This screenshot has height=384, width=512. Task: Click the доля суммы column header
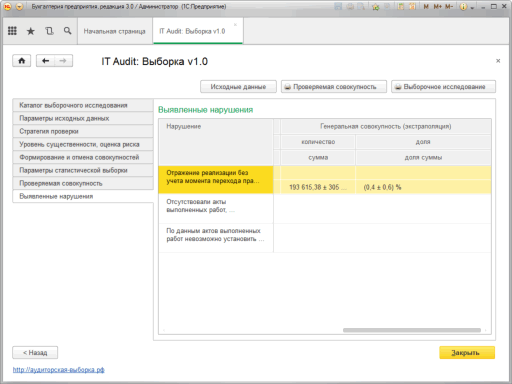423,157
